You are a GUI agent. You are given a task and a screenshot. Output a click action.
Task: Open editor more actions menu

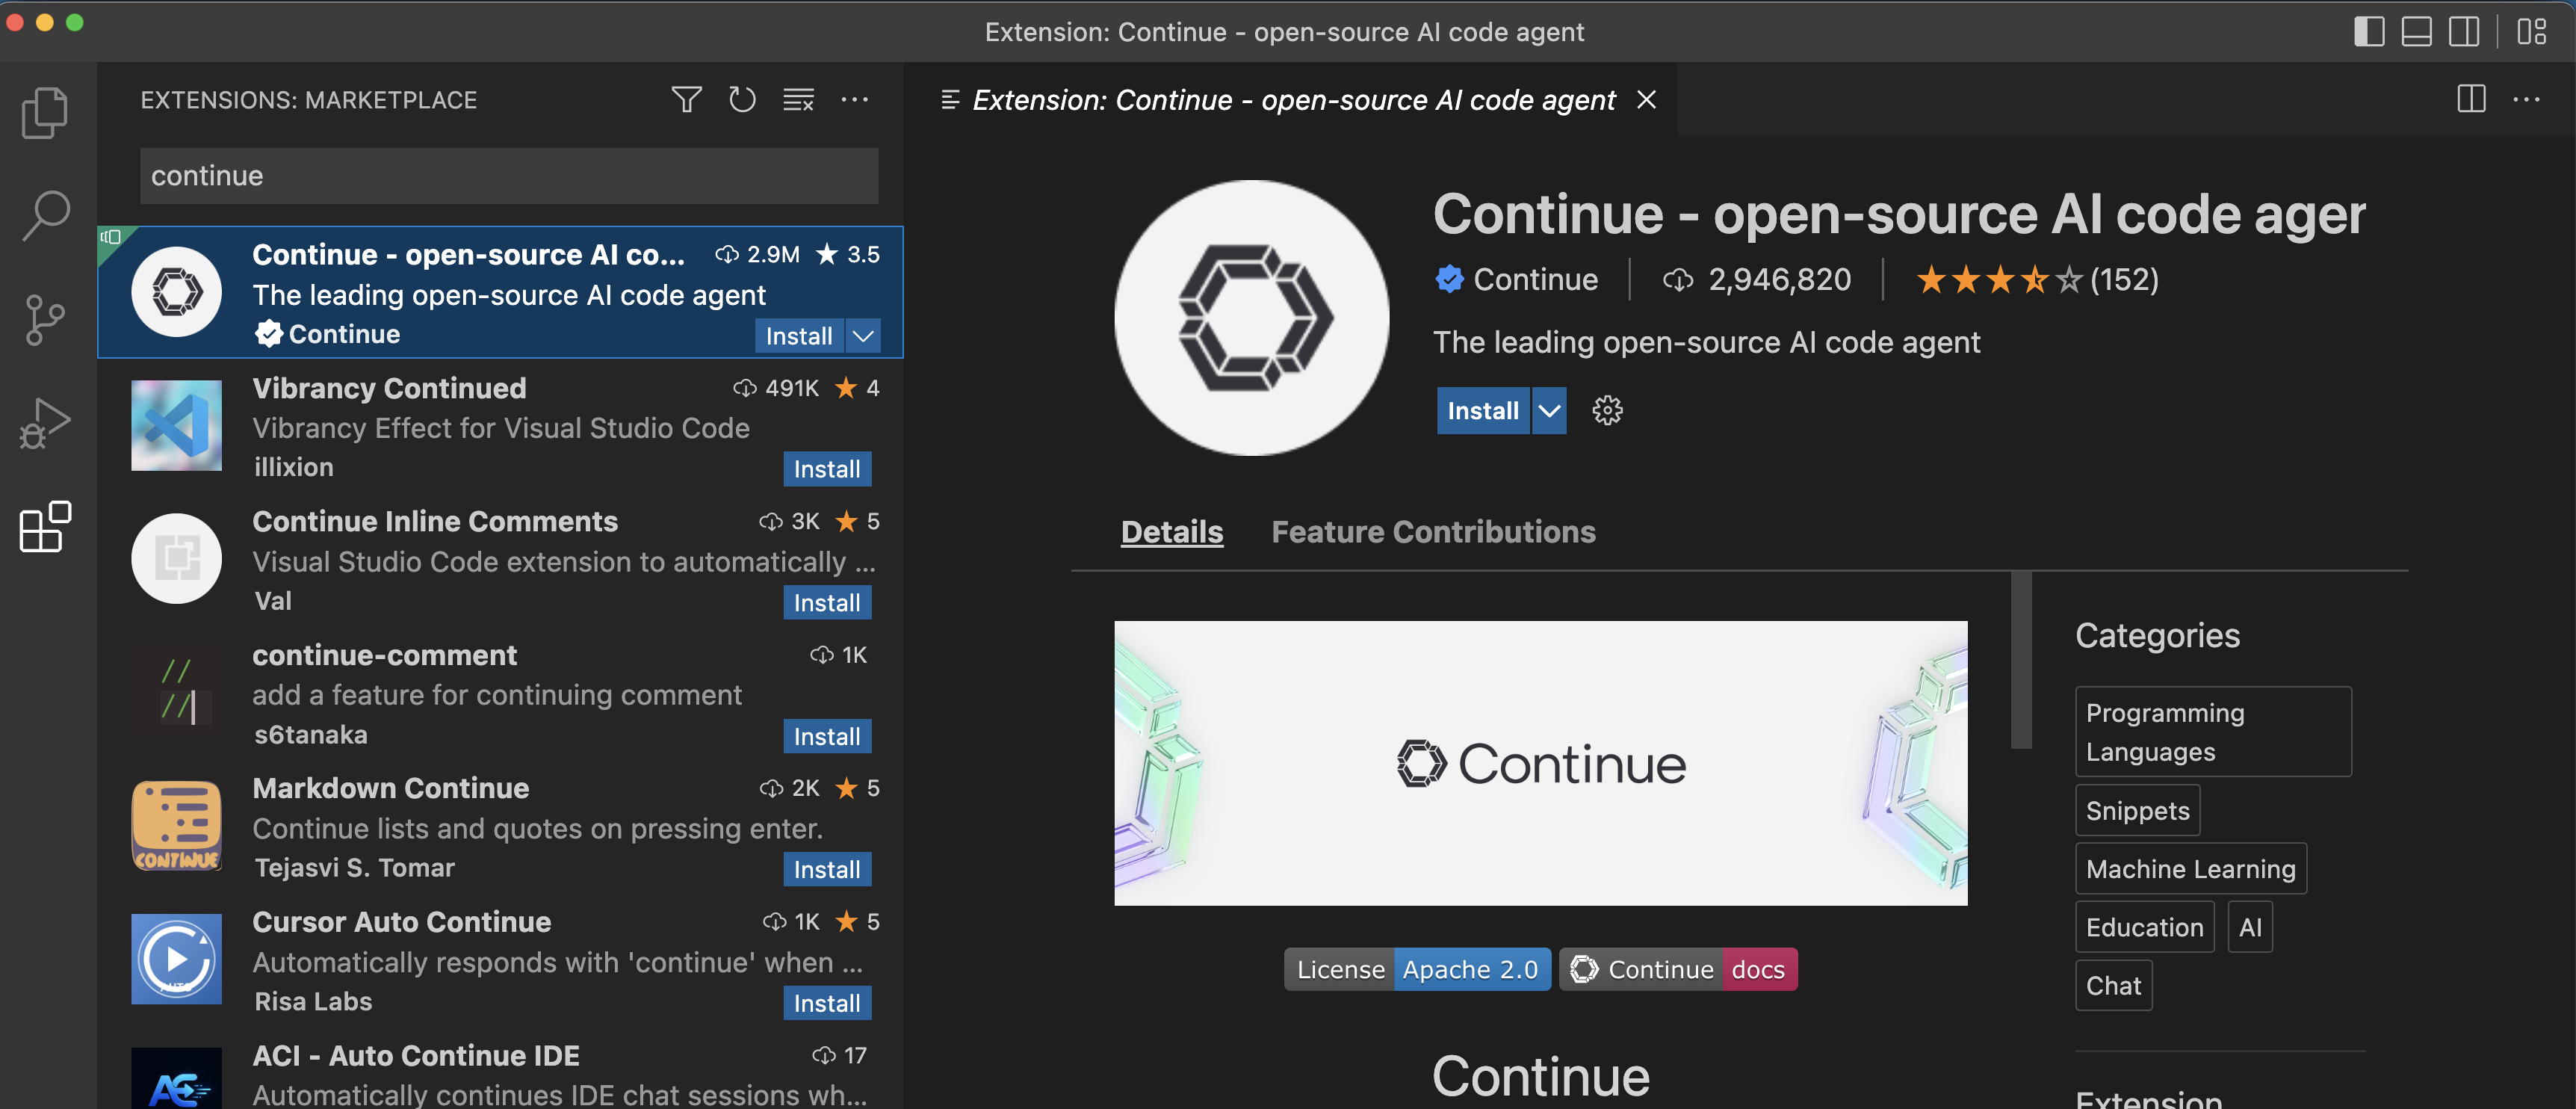tap(2526, 99)
